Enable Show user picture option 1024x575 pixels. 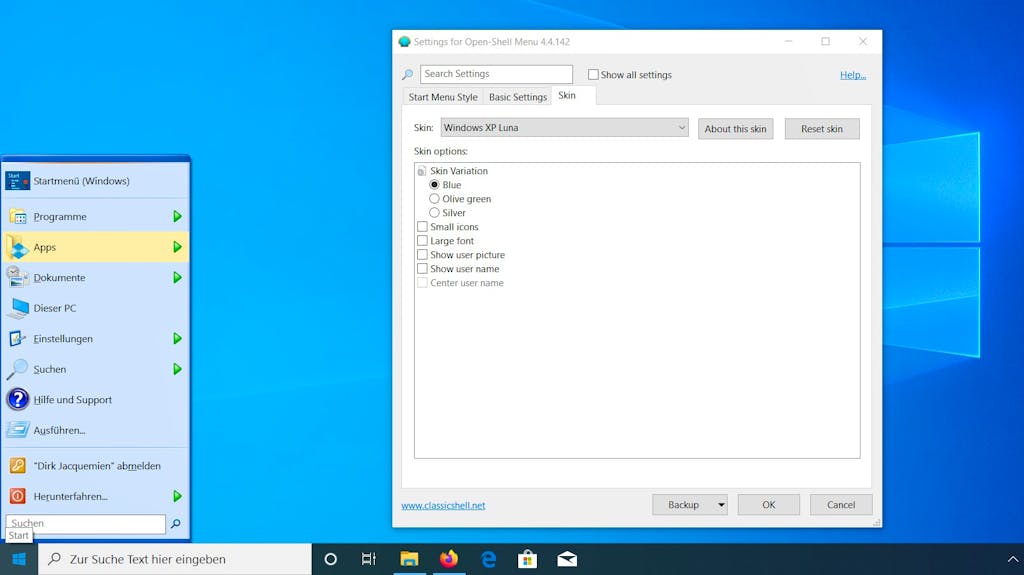[423, 255]
